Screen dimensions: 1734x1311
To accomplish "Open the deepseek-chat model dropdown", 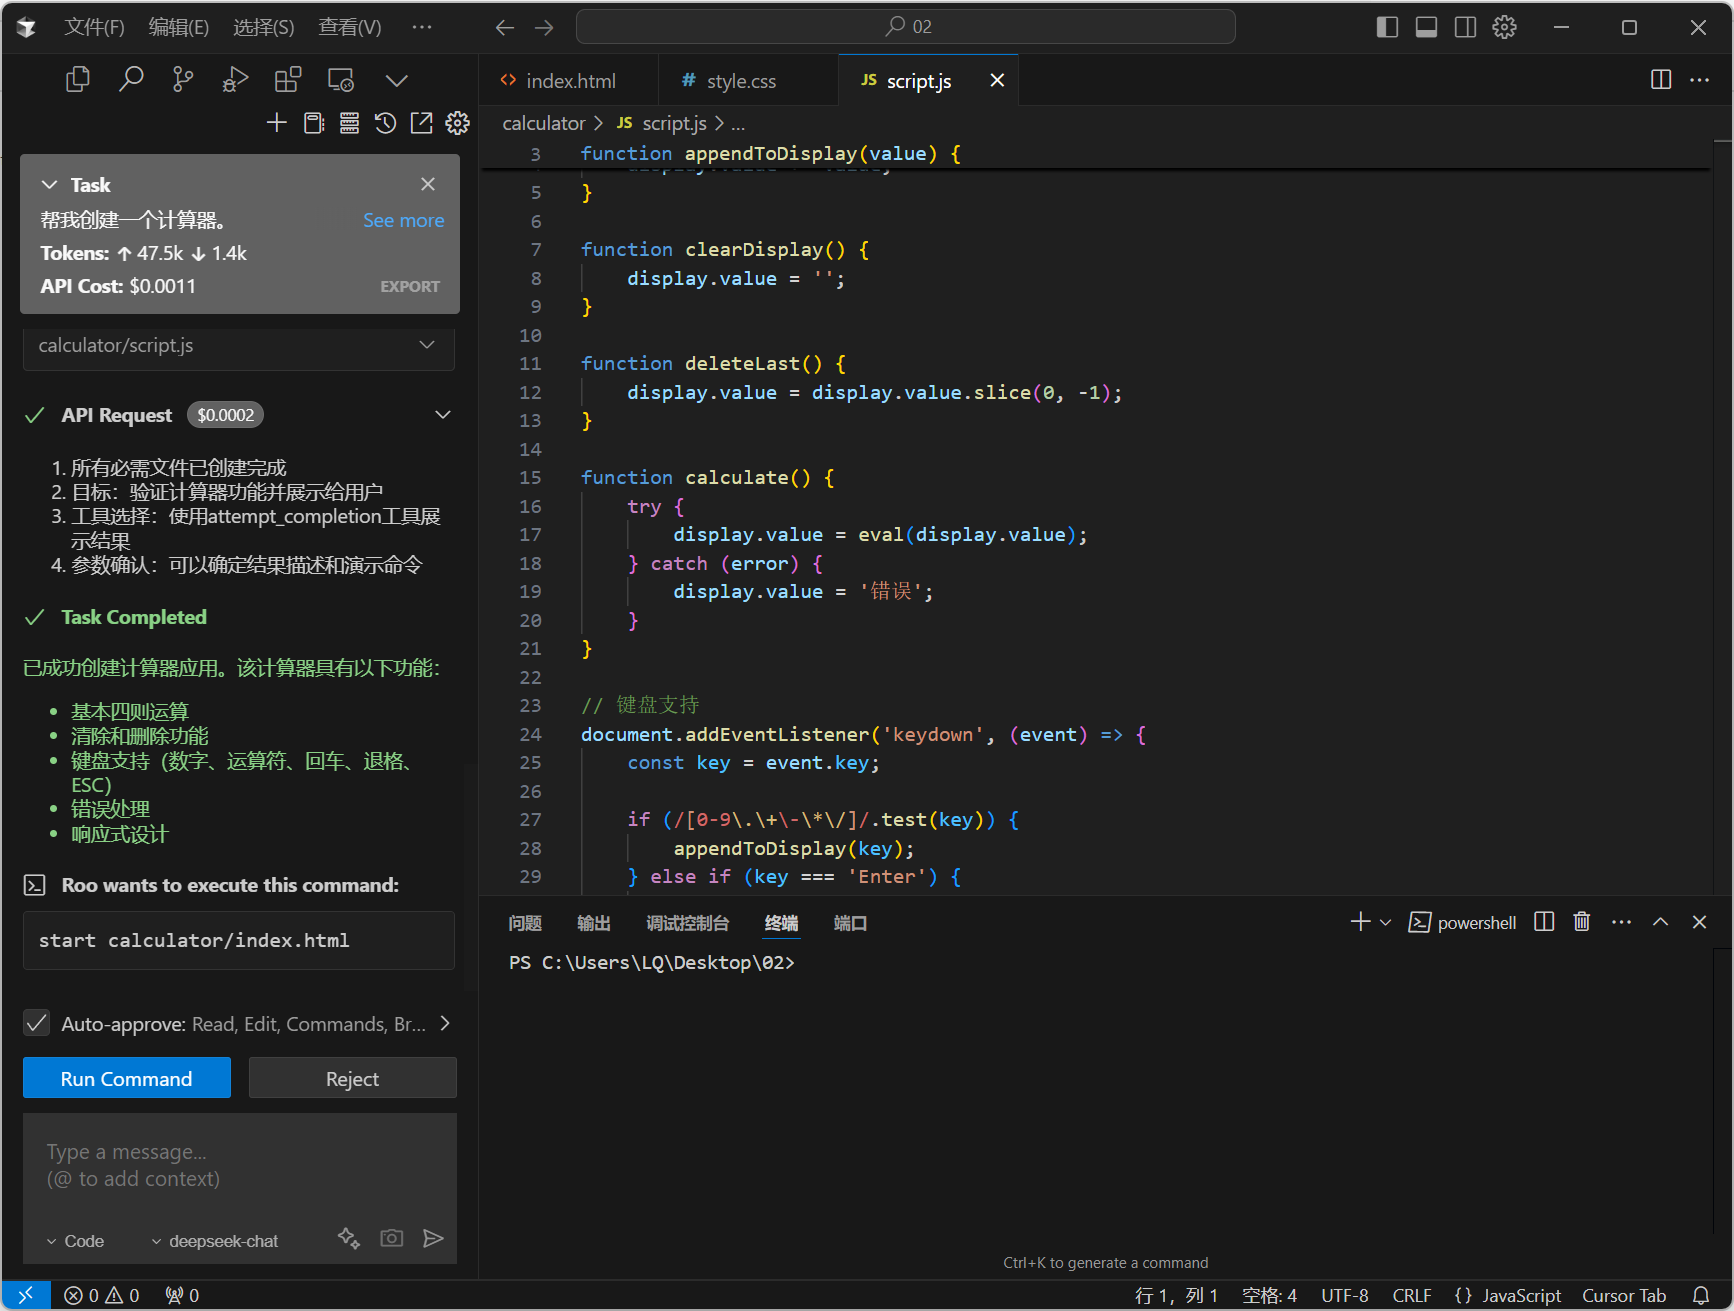I will click(x=215, y=1241).
